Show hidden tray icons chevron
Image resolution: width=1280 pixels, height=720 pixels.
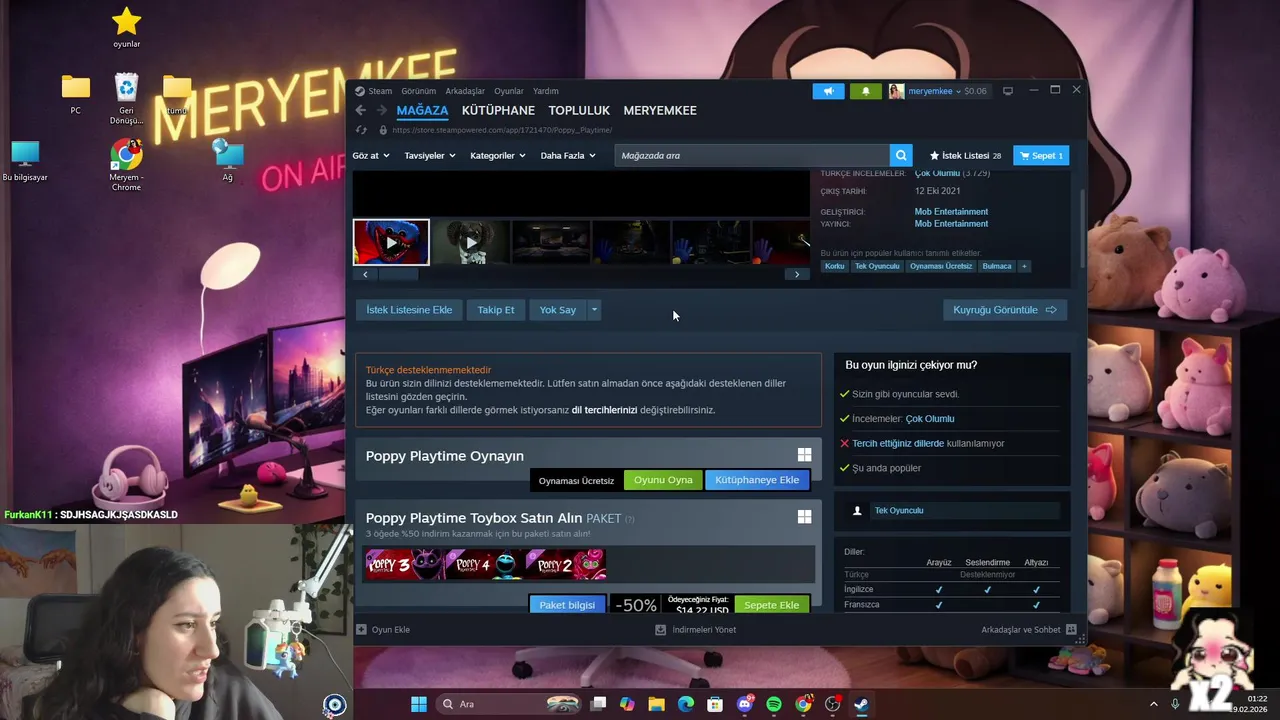tap(1153, 704)
